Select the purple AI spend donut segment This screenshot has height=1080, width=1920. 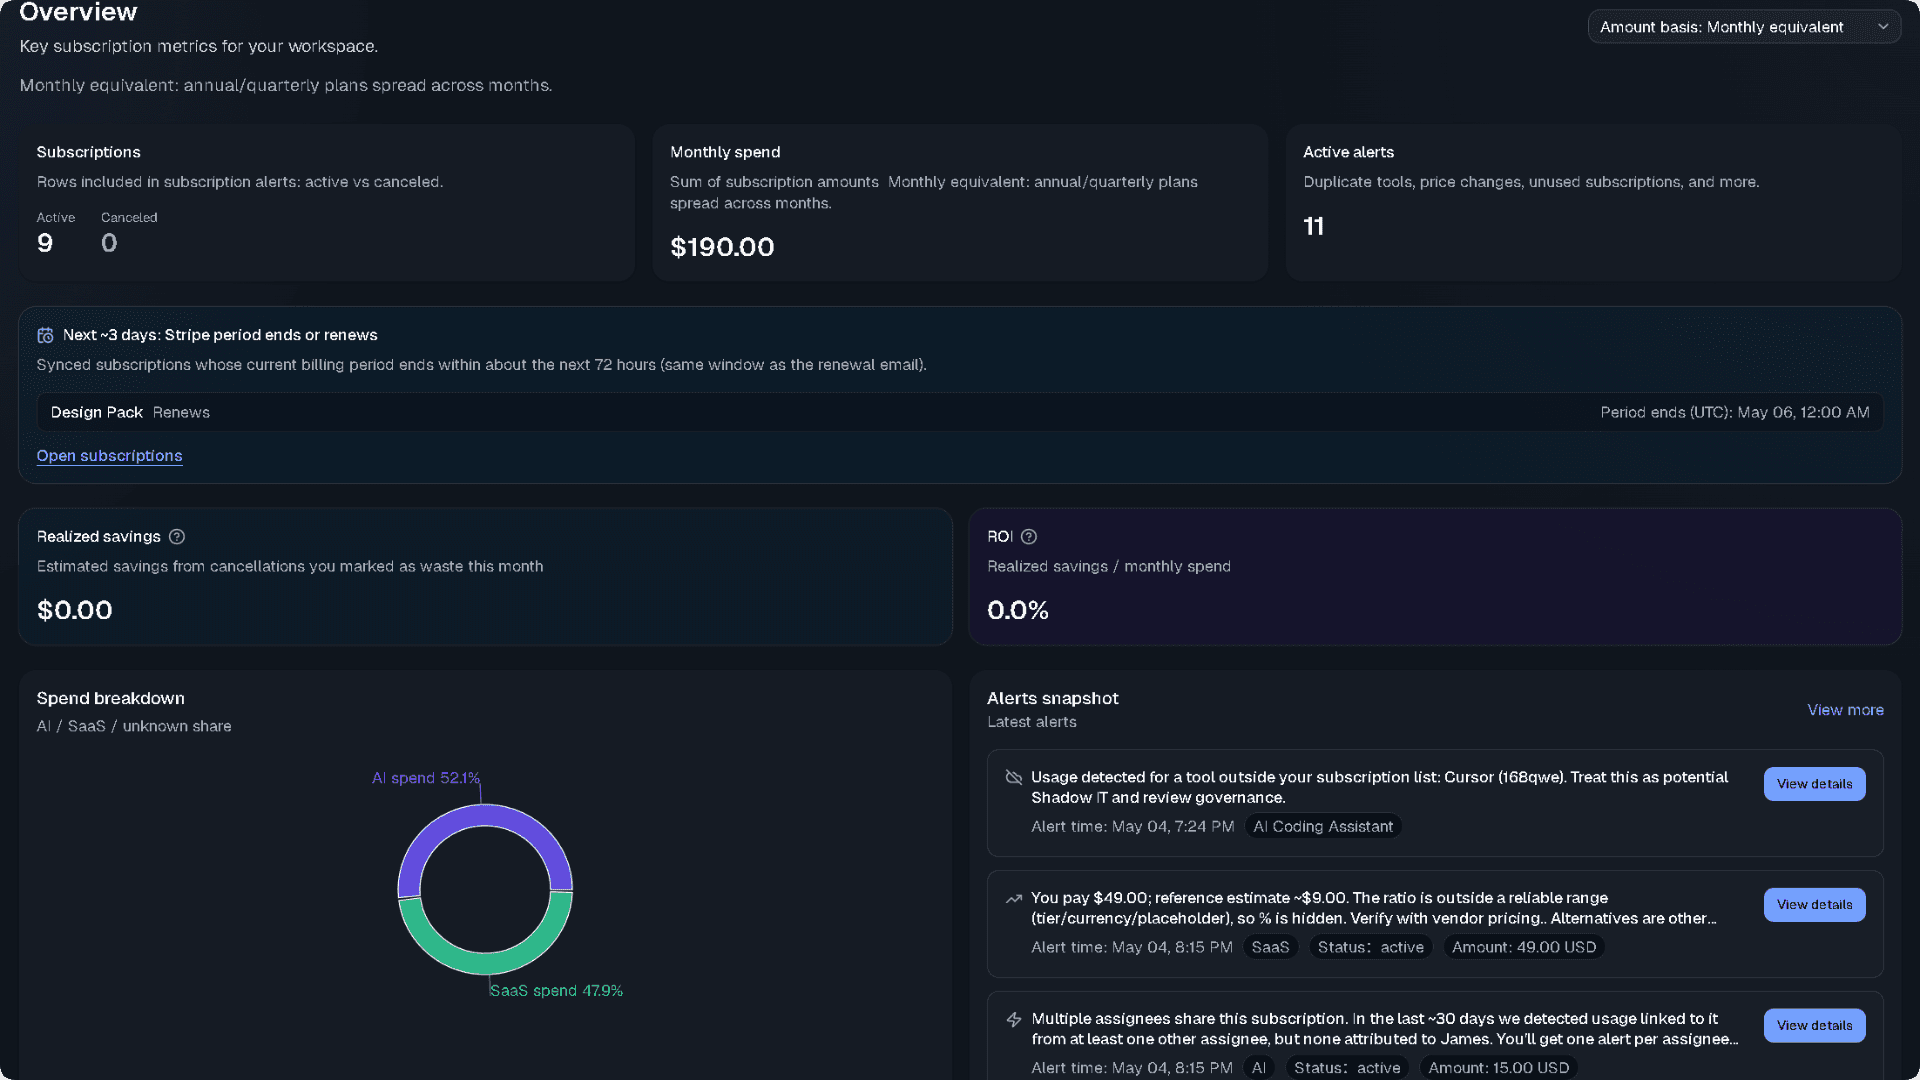(x=485, y=816)
